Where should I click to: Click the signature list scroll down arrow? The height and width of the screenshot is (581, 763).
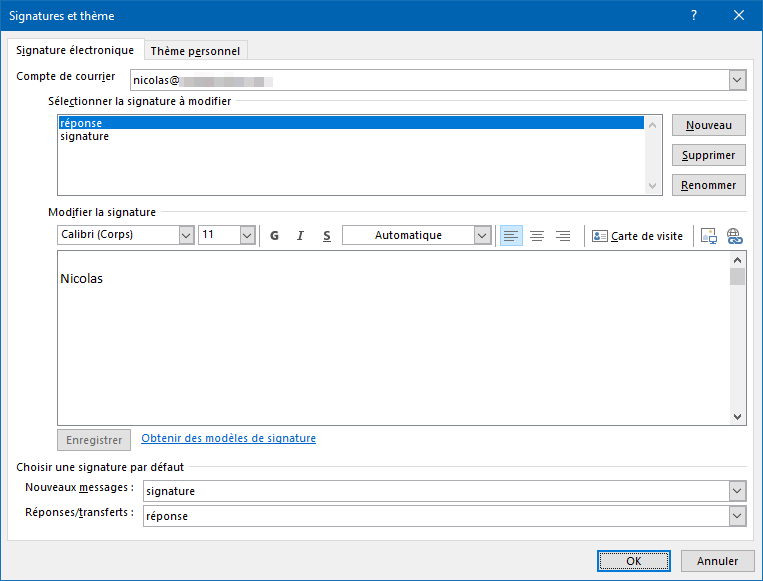[653, 186]
